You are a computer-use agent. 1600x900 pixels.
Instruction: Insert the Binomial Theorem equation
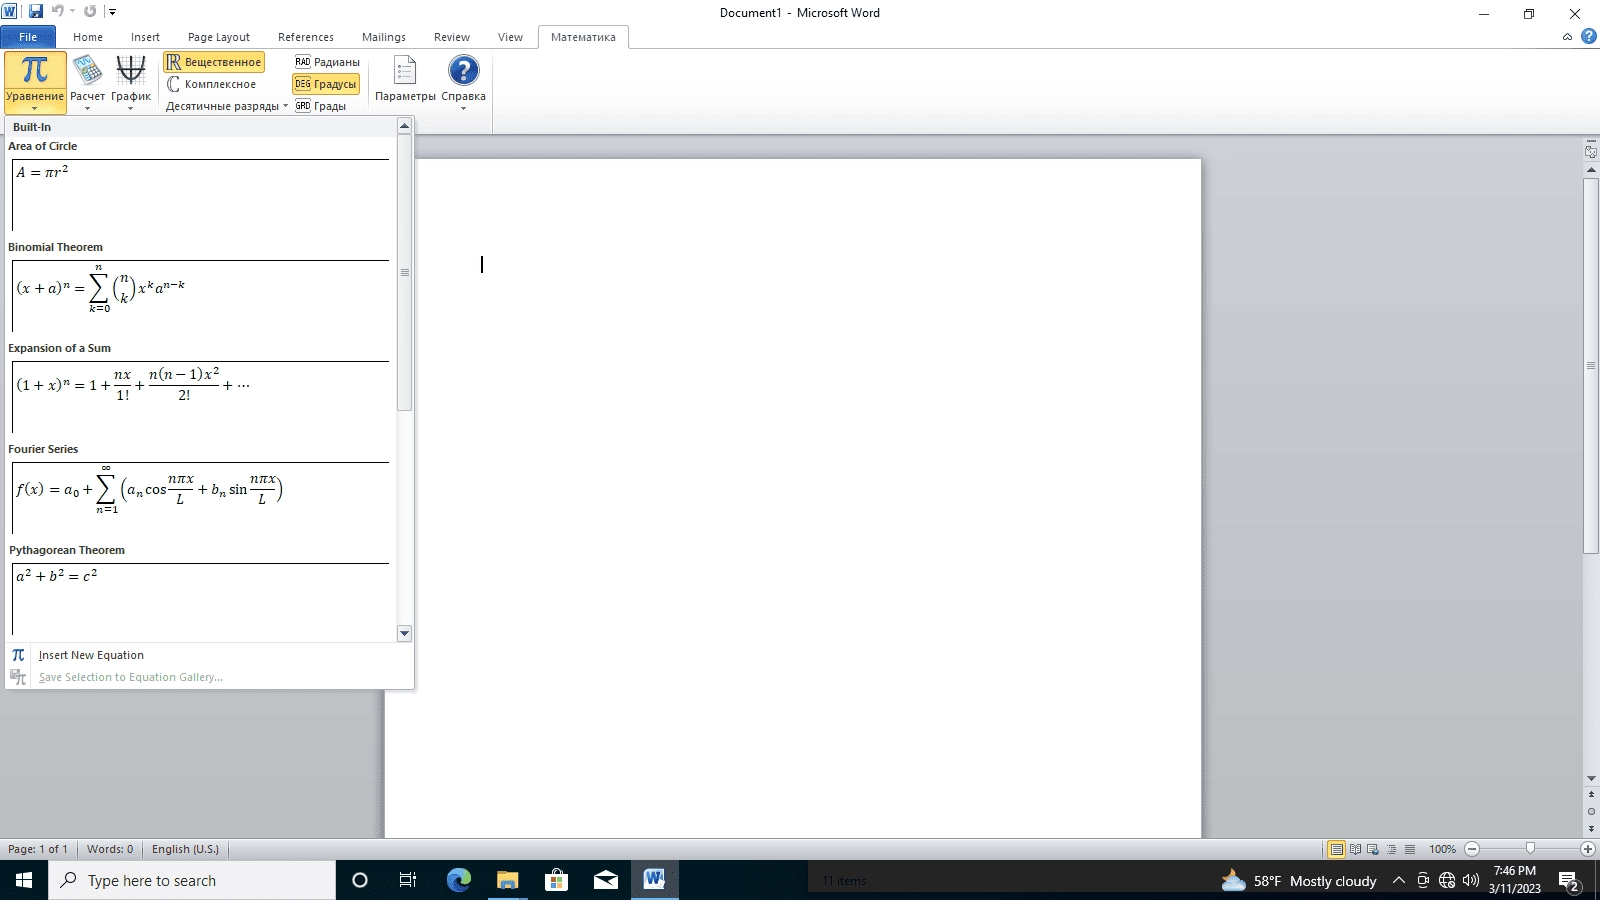click(200, 296)
